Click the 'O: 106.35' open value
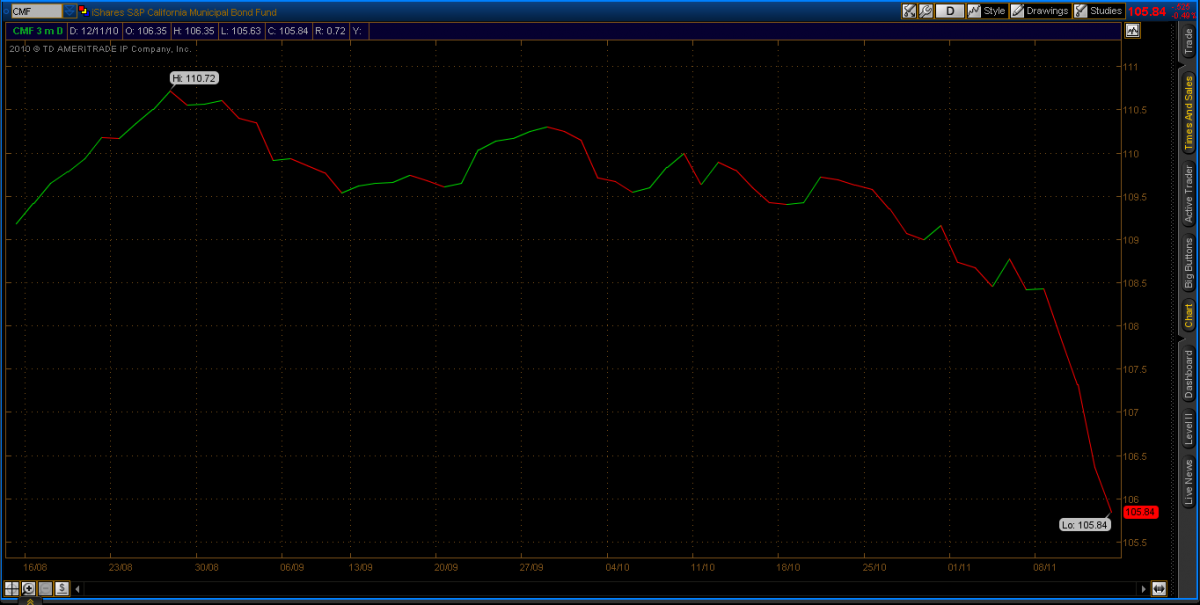The image size is (1200, 605). click(x=147, y=31)
